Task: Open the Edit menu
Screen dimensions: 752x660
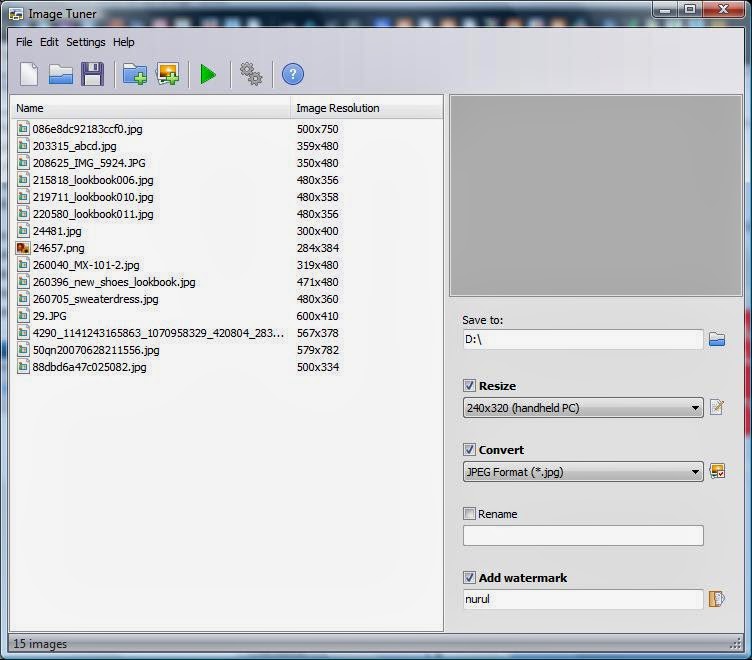Action: pyautogui.click(x=49, y=42)
